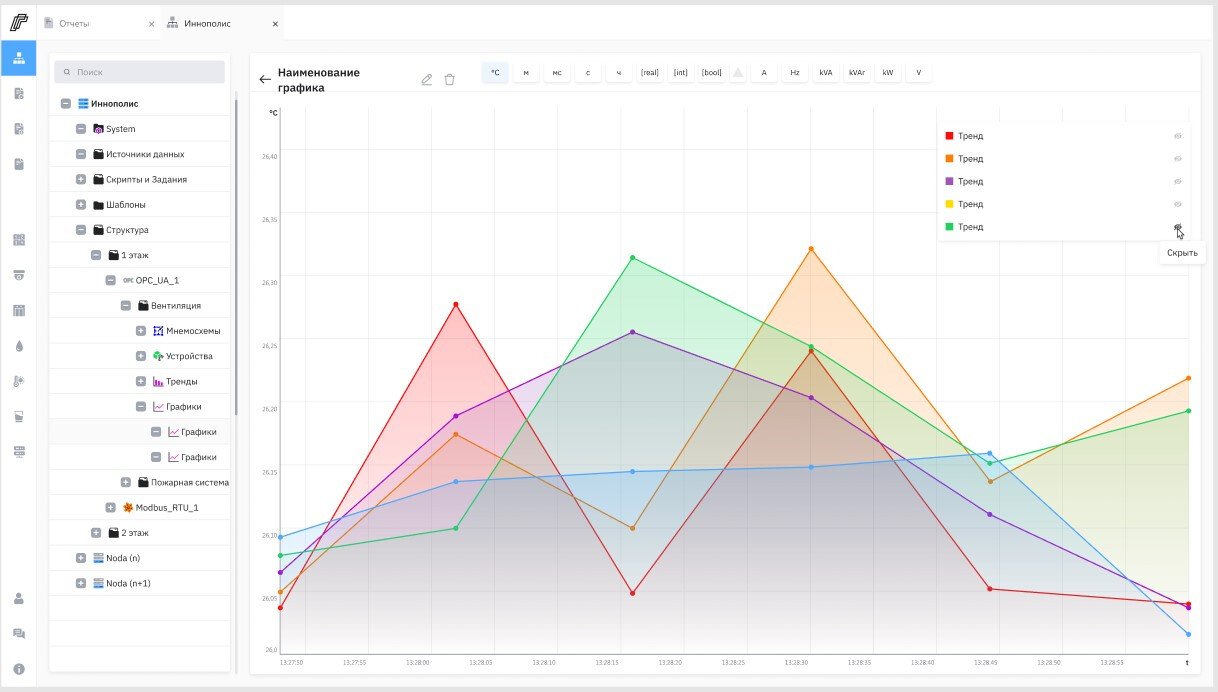
Task: Expand the Скрипты и Задания folder
Action: (81, 180)
